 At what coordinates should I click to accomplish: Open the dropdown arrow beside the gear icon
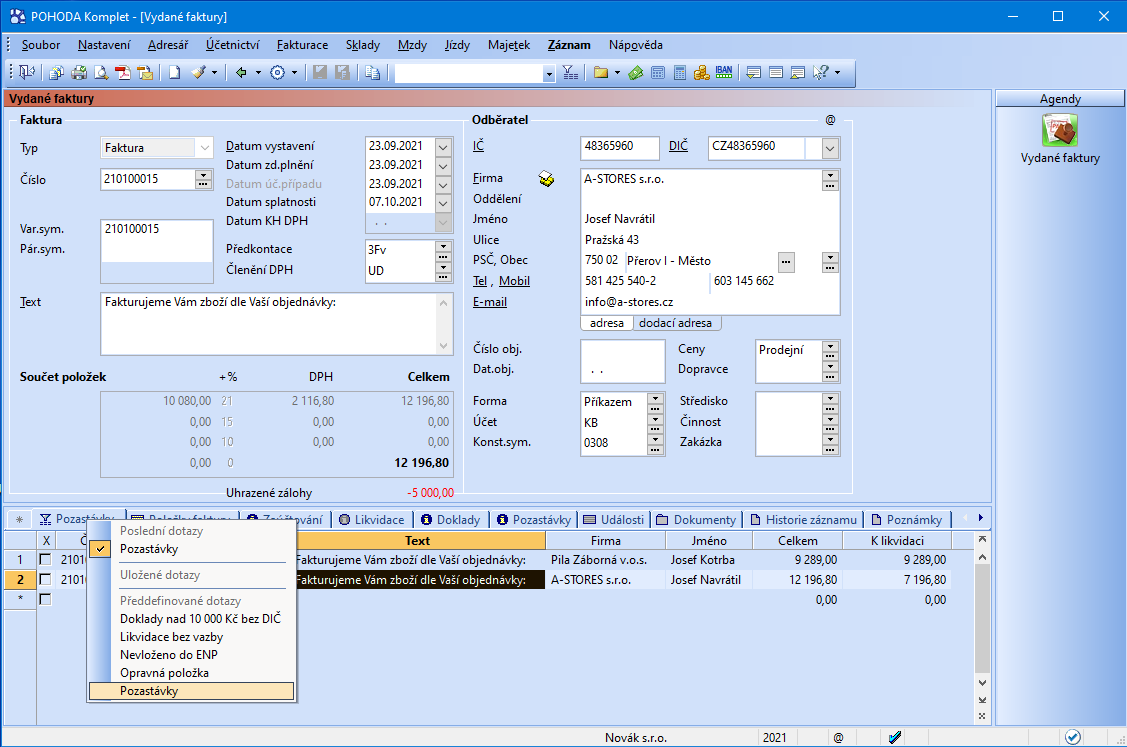click(x=294, y=72)
